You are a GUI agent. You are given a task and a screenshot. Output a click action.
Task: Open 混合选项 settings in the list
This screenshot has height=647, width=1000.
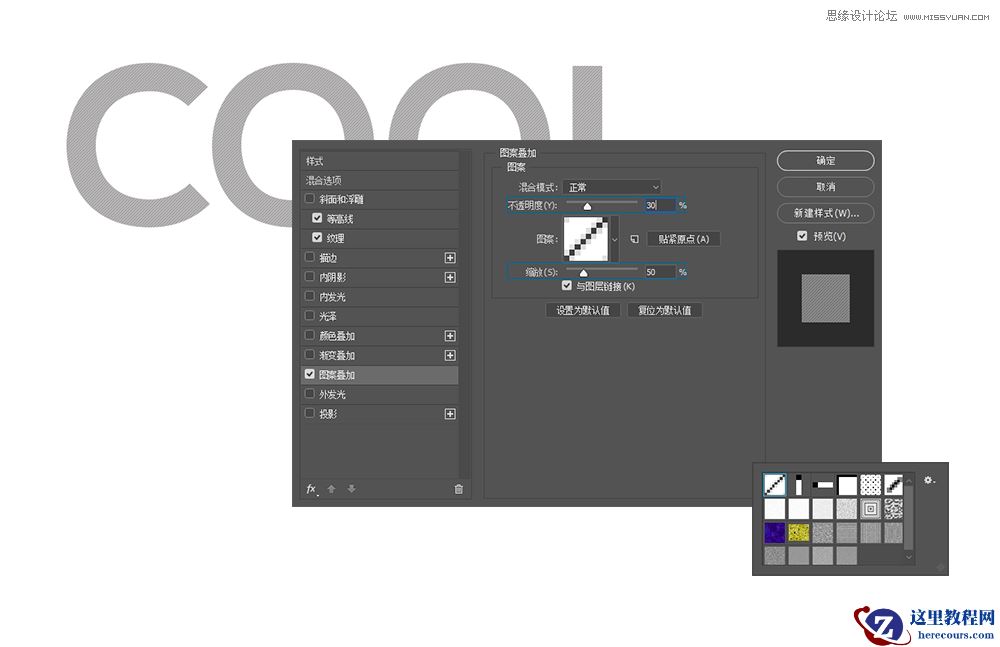[x=379, y=181]
